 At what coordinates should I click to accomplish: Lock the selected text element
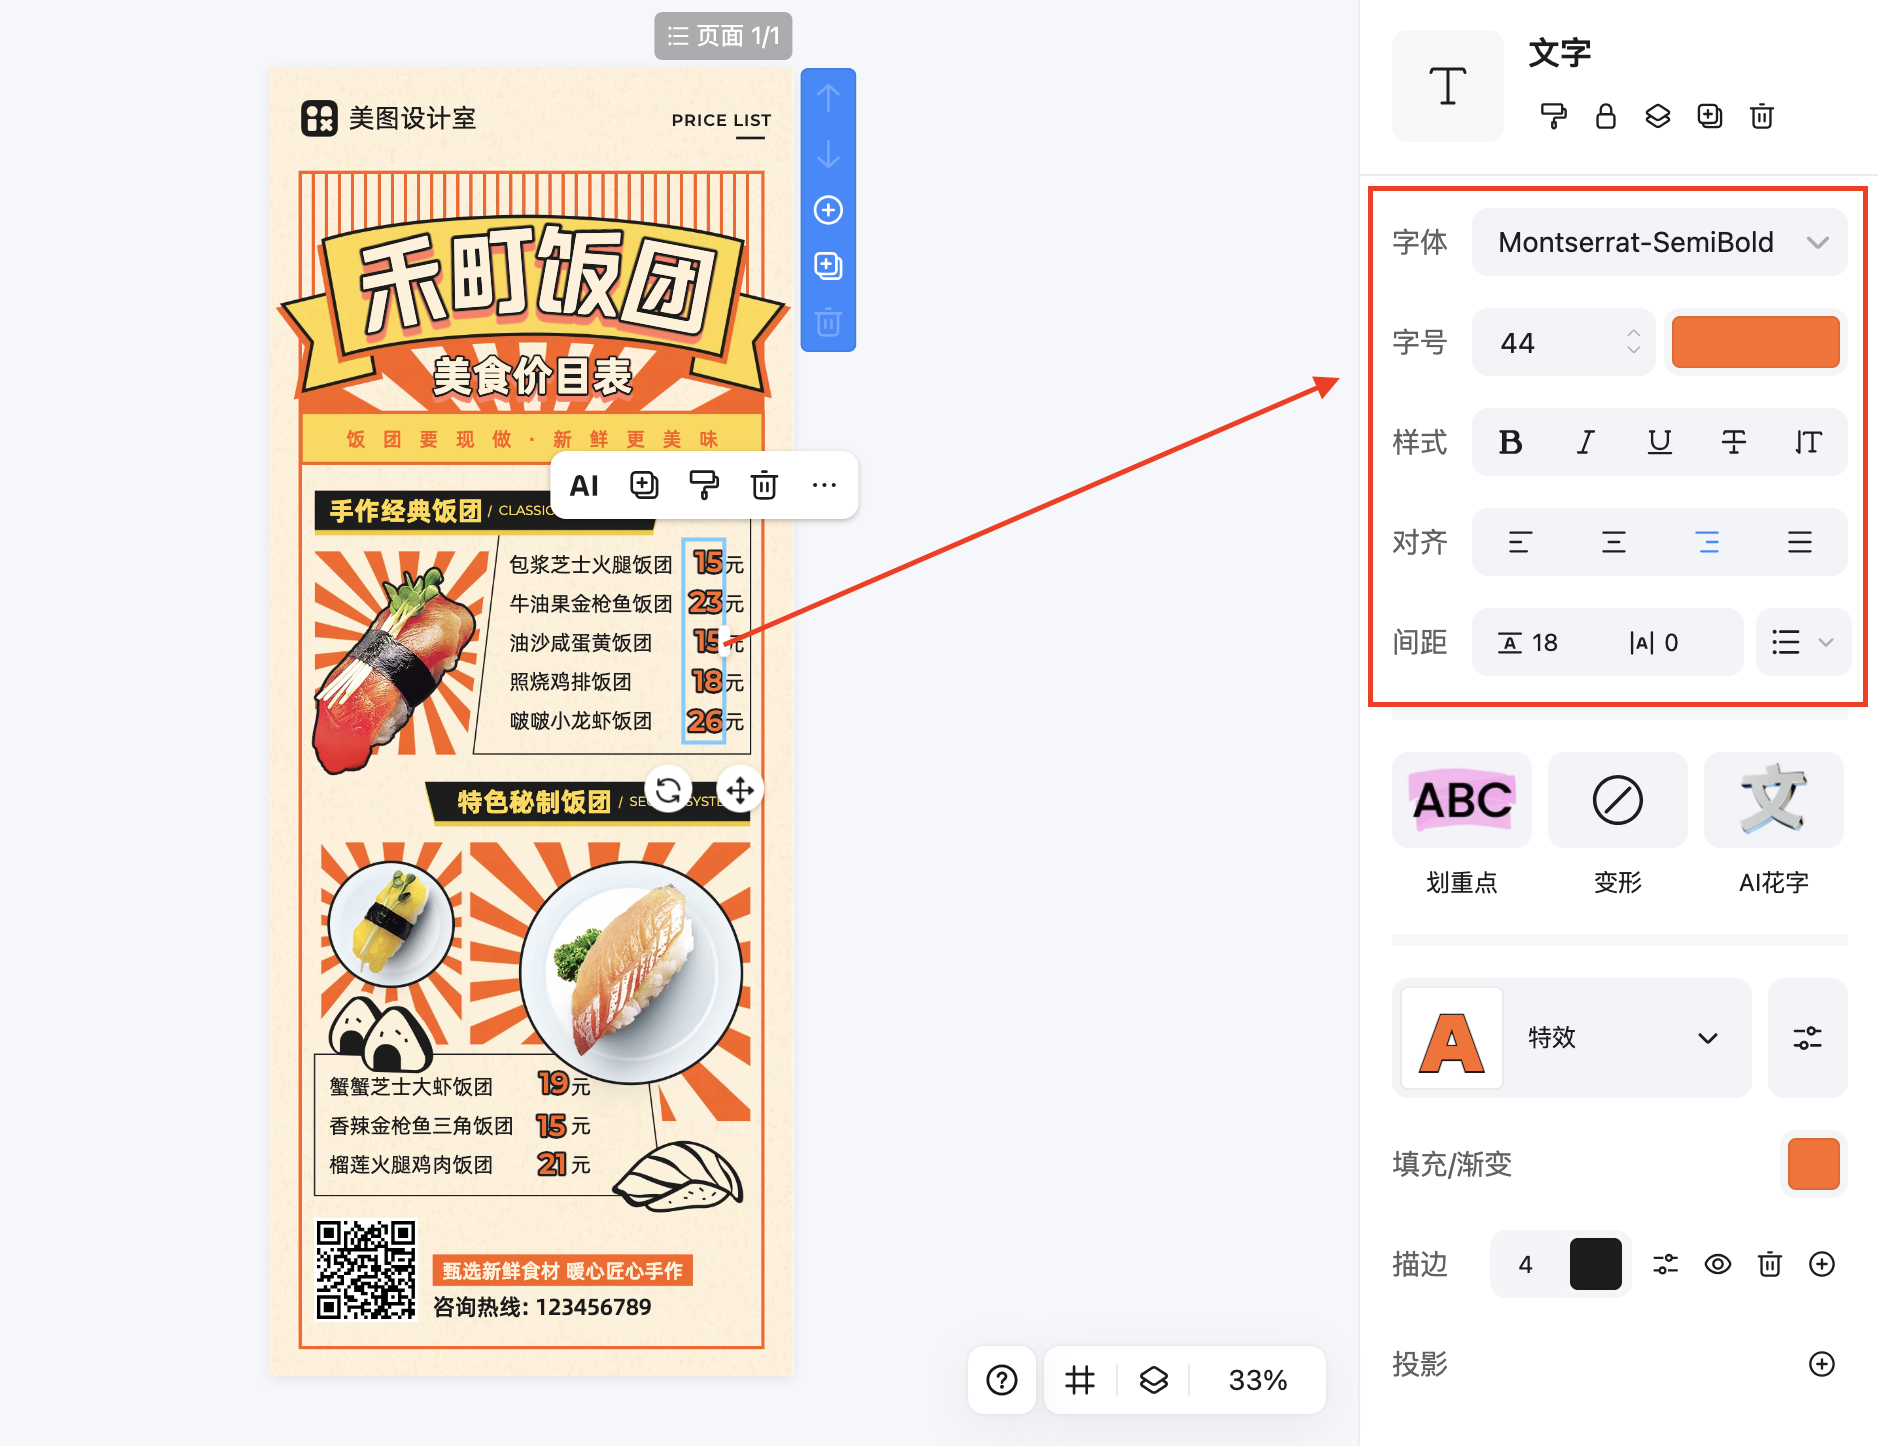point(1606,117)
